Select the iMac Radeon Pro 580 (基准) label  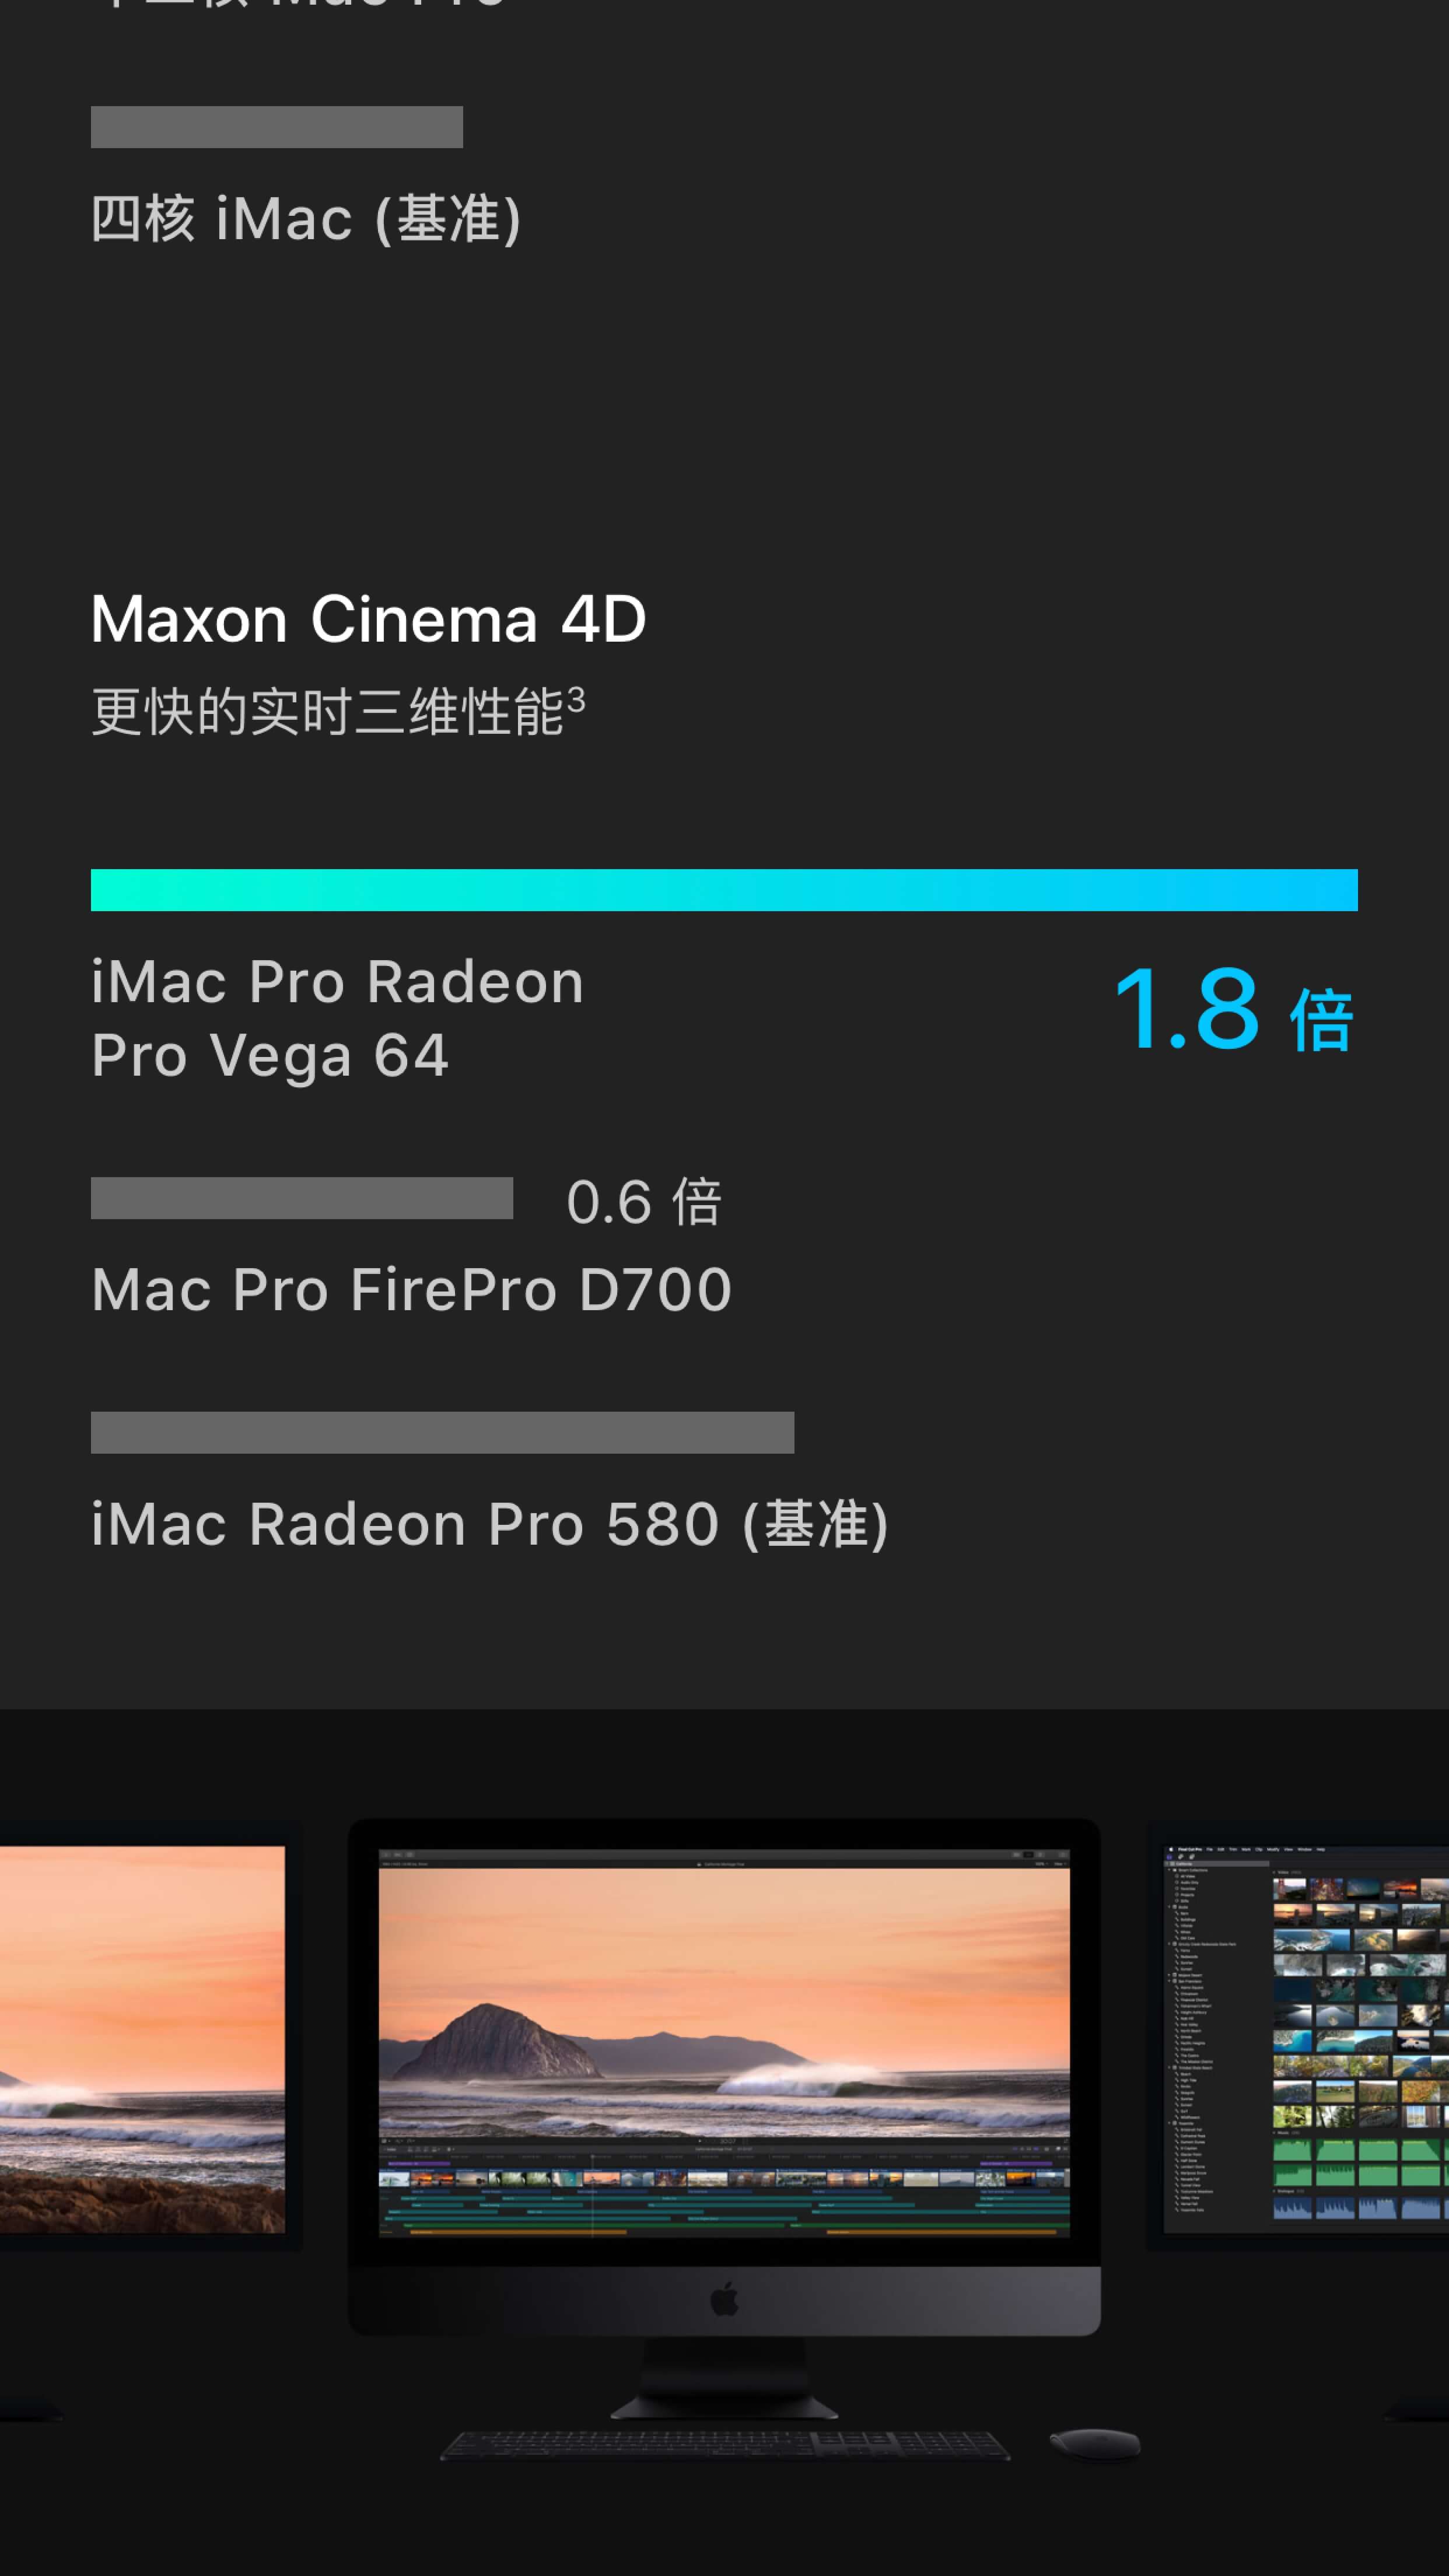[490, 1524]
